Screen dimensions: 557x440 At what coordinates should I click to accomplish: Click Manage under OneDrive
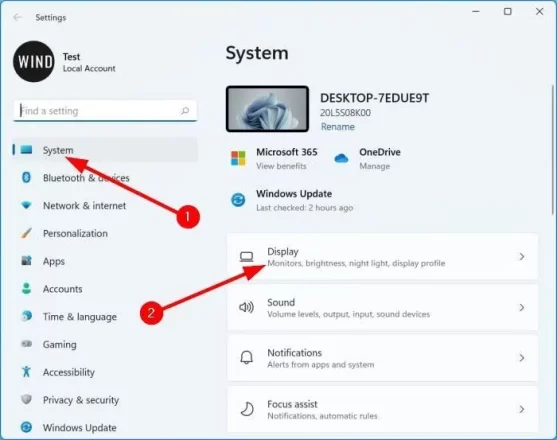click(374, 166)
